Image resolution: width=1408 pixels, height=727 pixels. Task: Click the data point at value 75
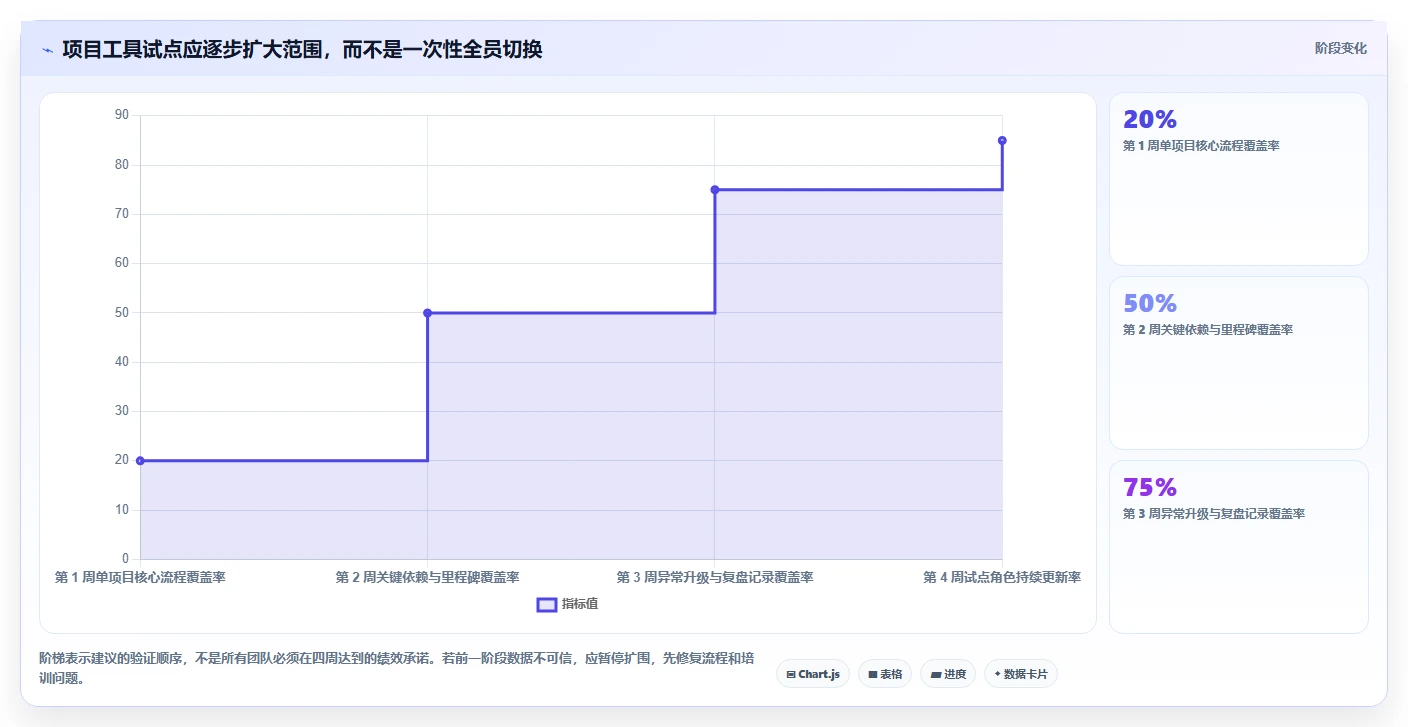715,190
